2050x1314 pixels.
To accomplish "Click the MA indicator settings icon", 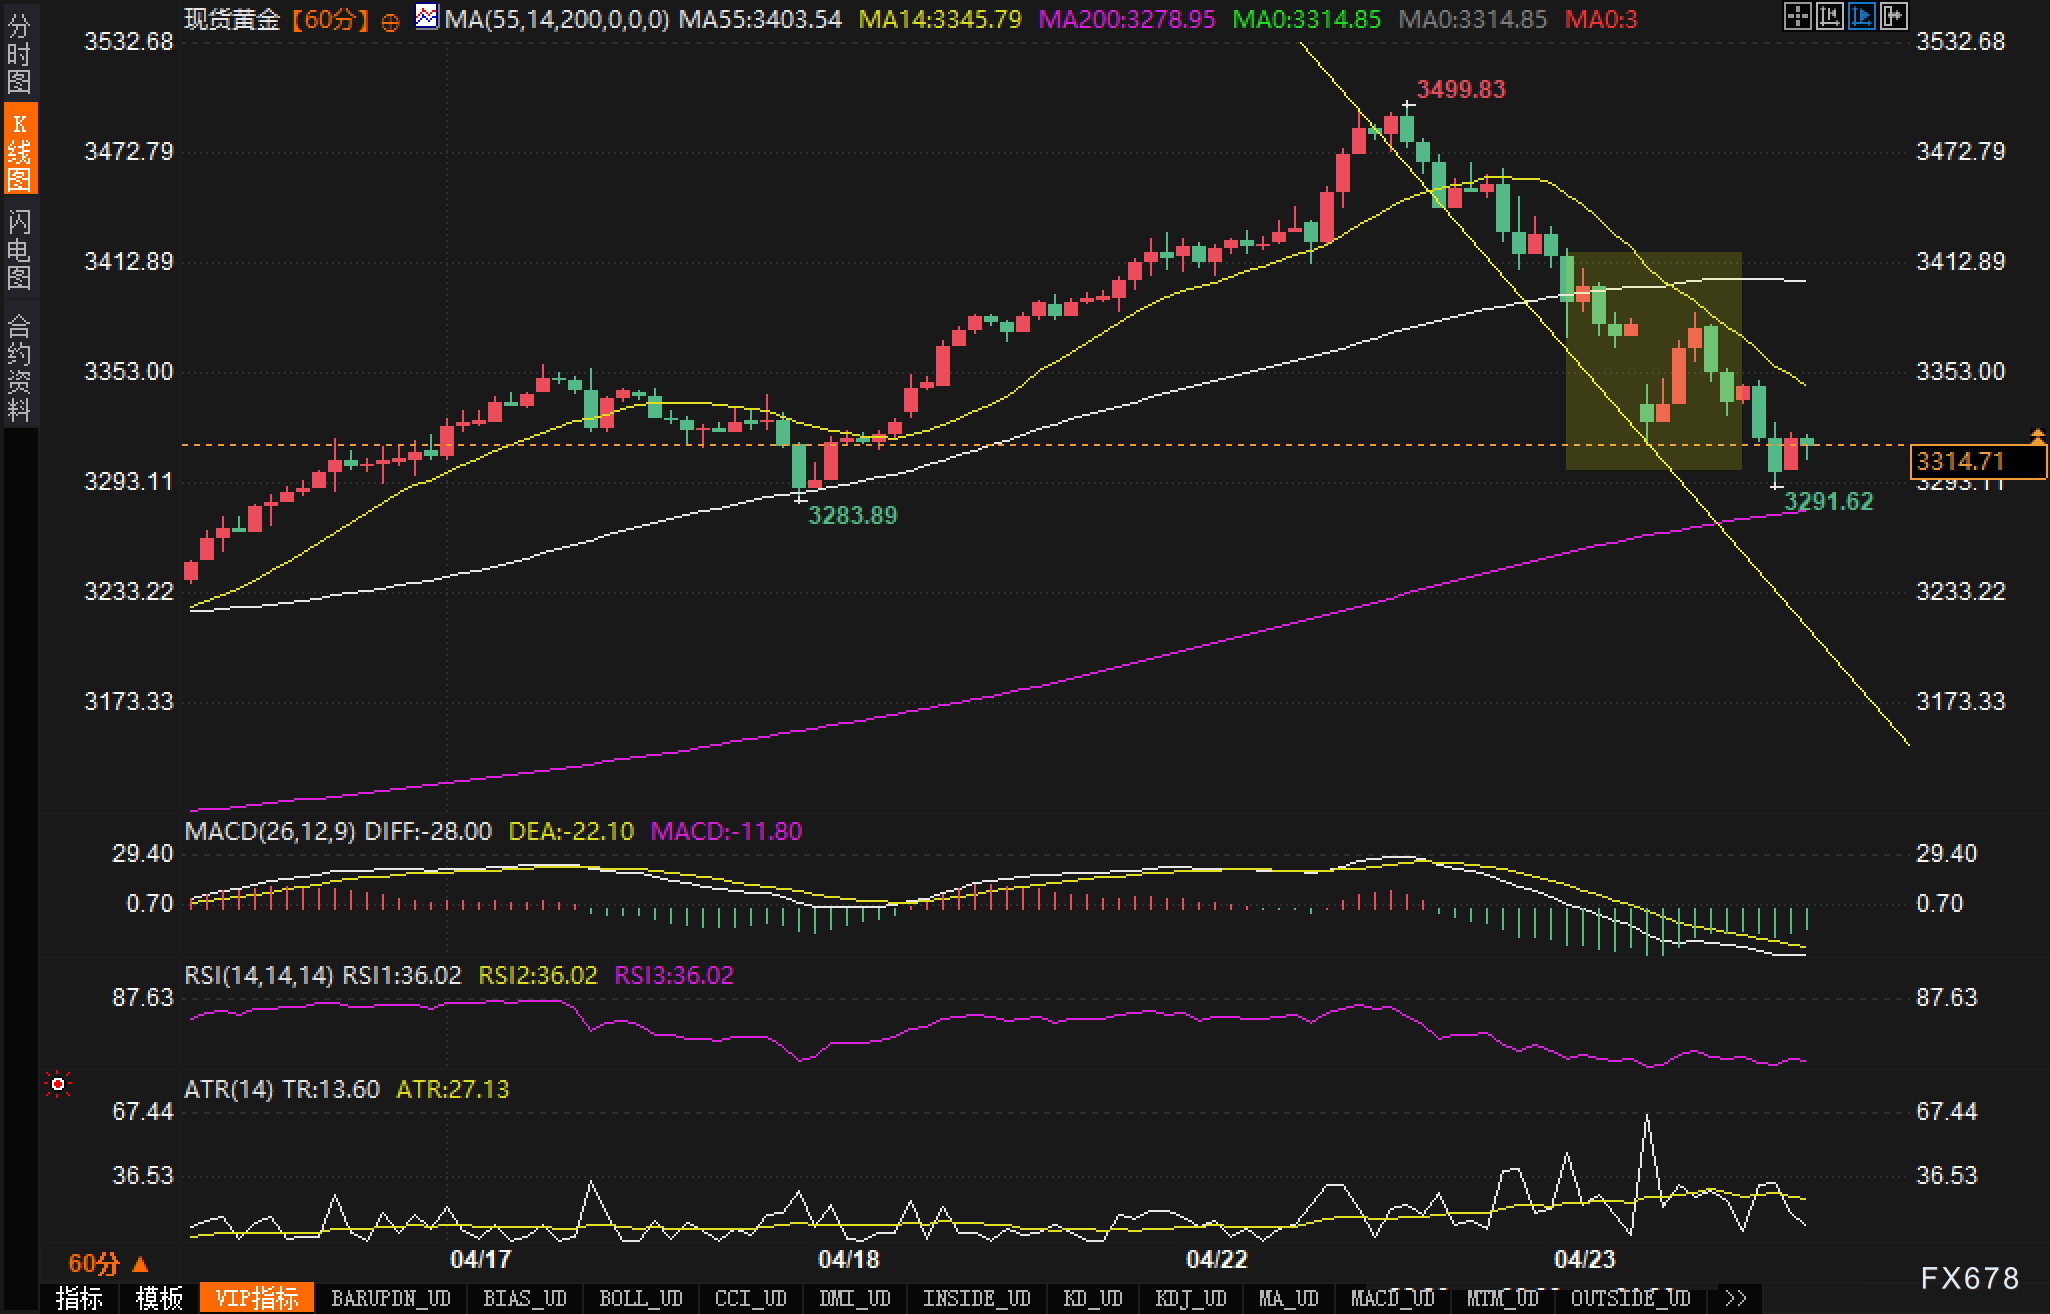I will (427, 17).
